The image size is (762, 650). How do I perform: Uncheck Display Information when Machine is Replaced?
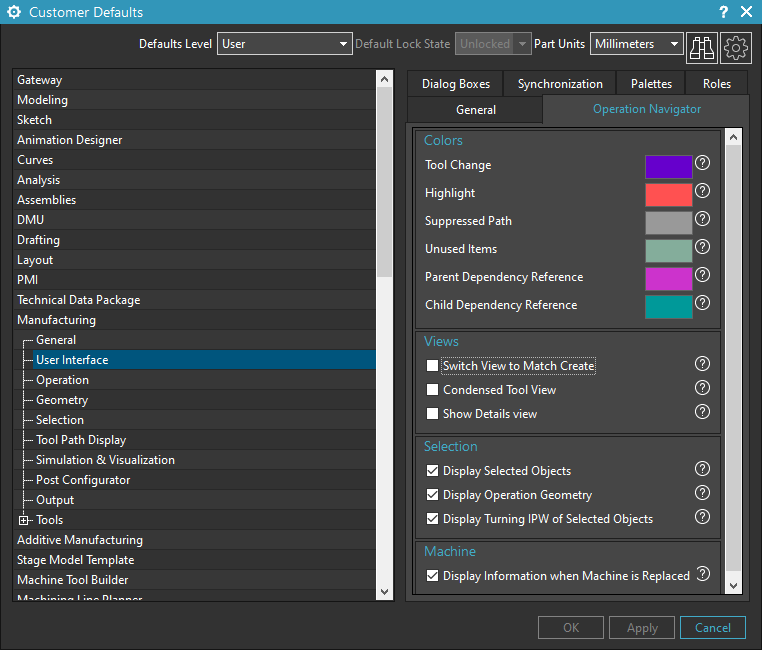[432, 576]
